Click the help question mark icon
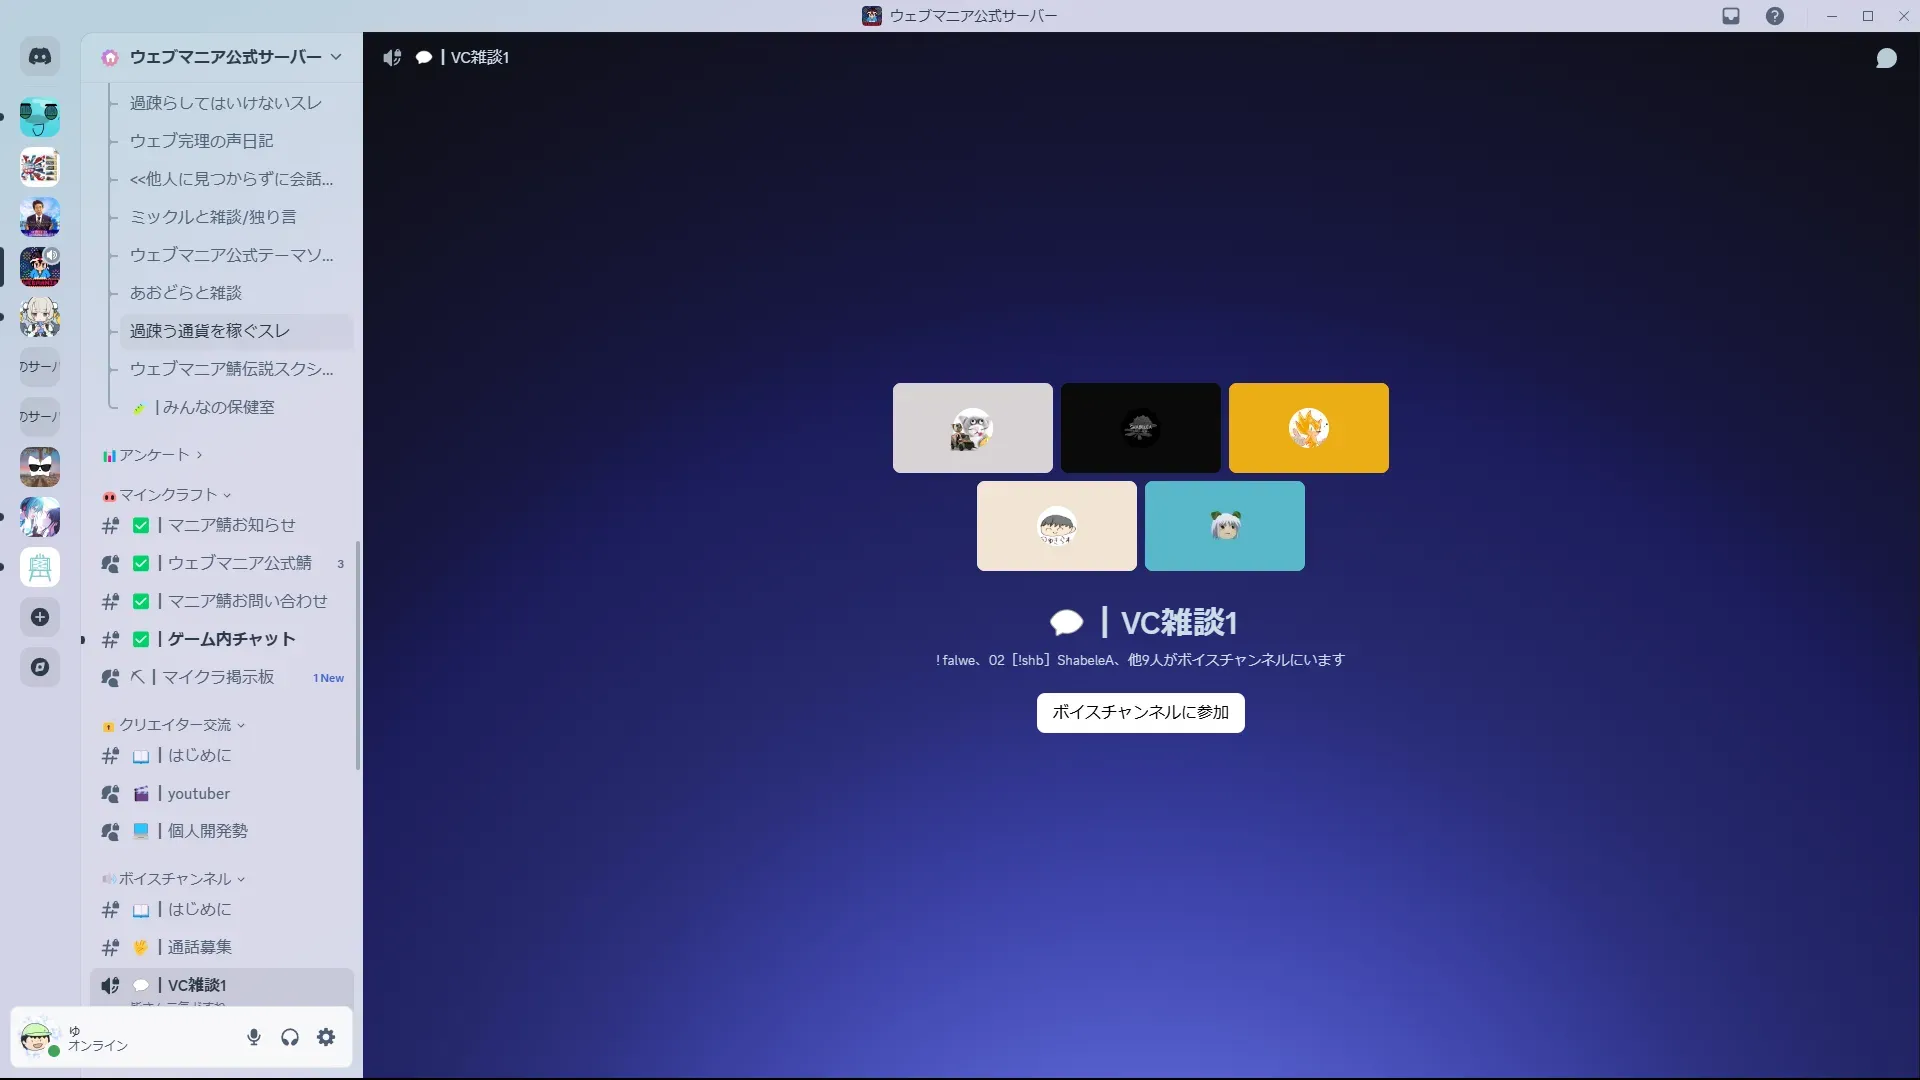The image size is (1920, 1080). [1775, 16]
